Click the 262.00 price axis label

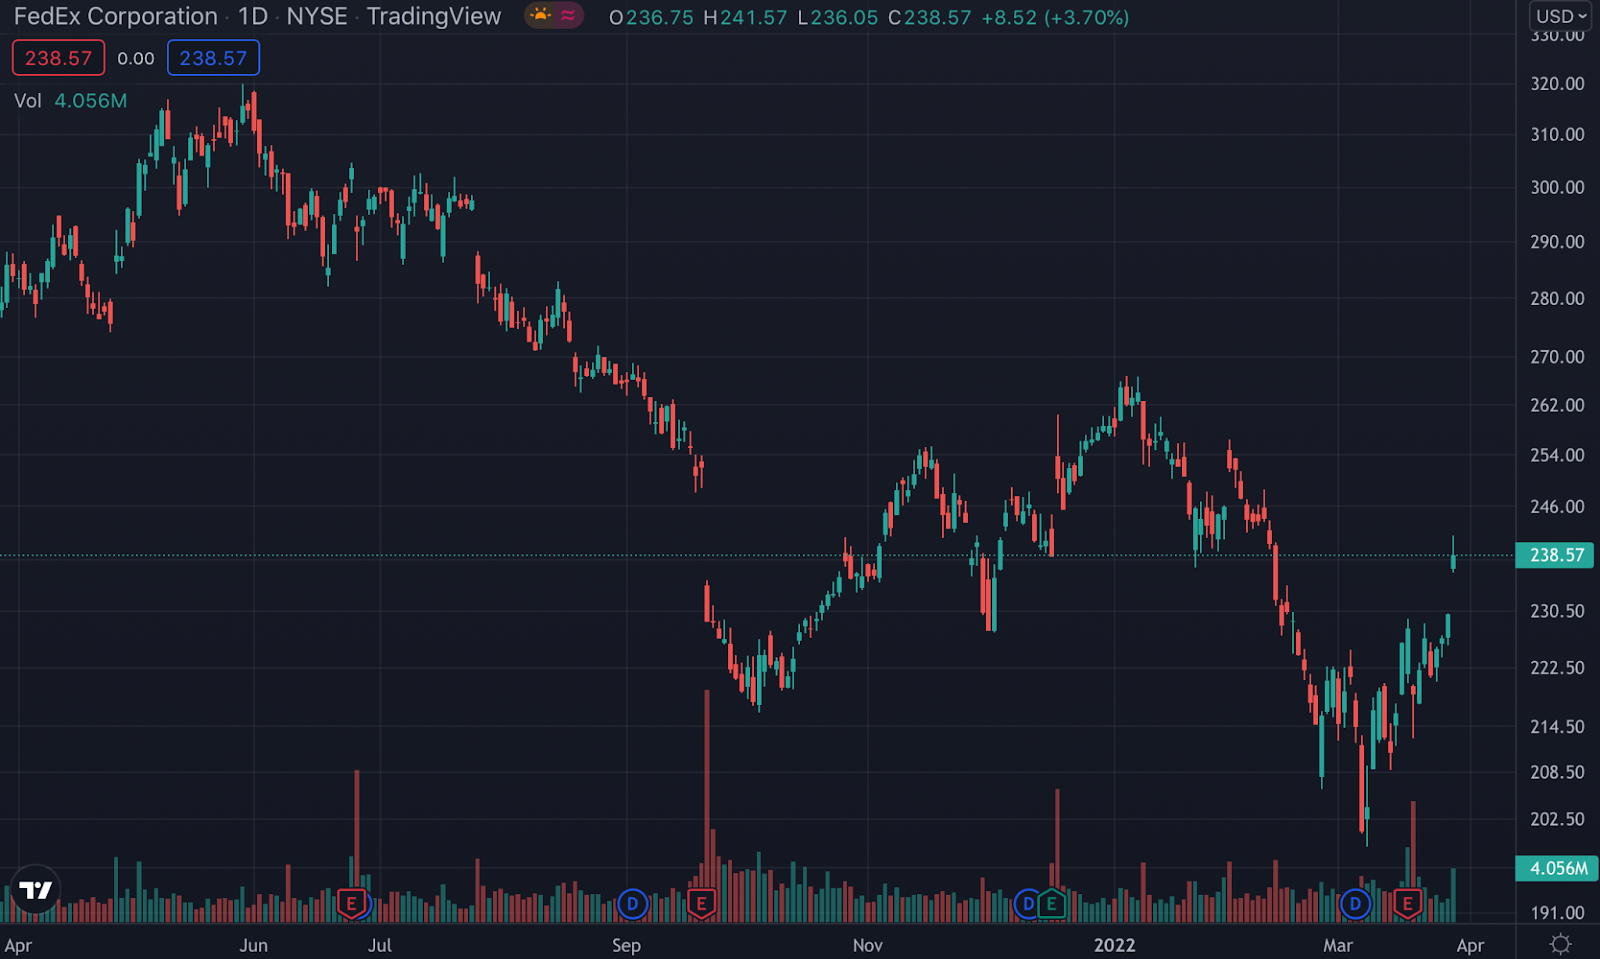1557,405
